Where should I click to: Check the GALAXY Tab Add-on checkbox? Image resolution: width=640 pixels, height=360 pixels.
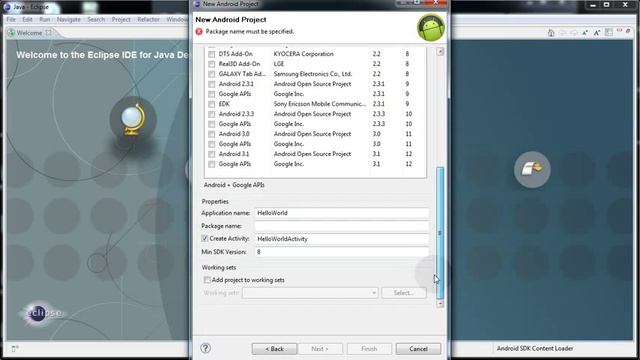click(x=211, y=74)
